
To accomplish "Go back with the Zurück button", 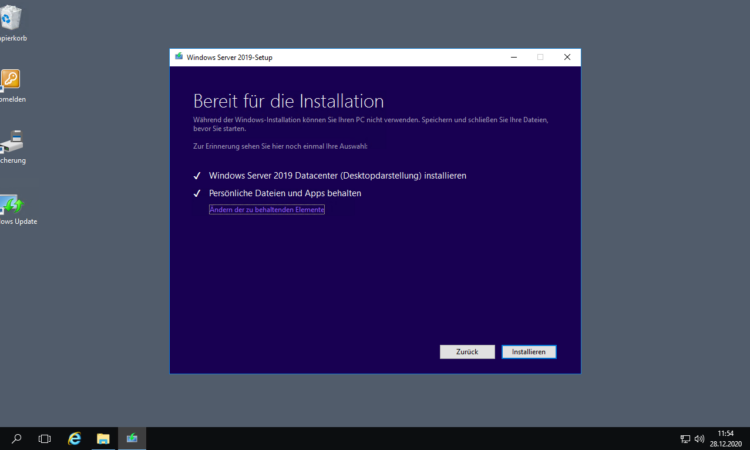I will pyautogui.click(x=467, y=351).
